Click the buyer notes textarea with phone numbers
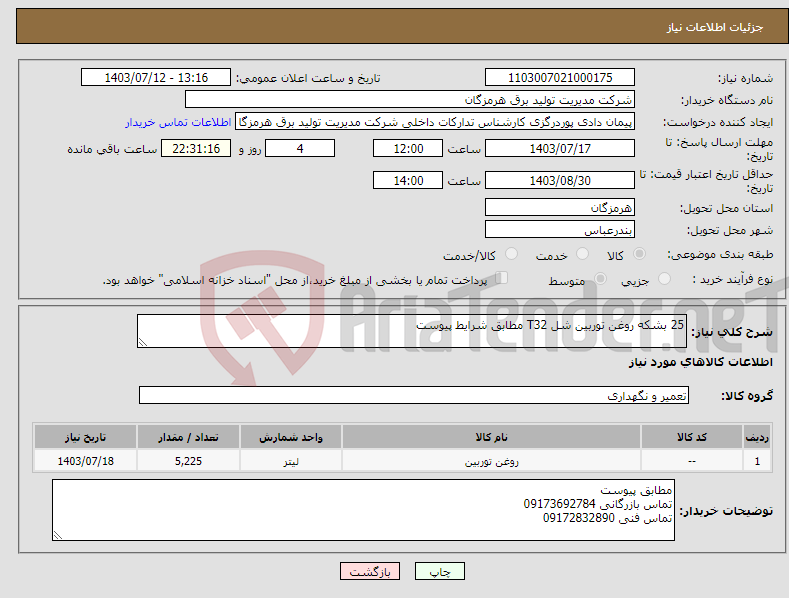 coord(363,510)
